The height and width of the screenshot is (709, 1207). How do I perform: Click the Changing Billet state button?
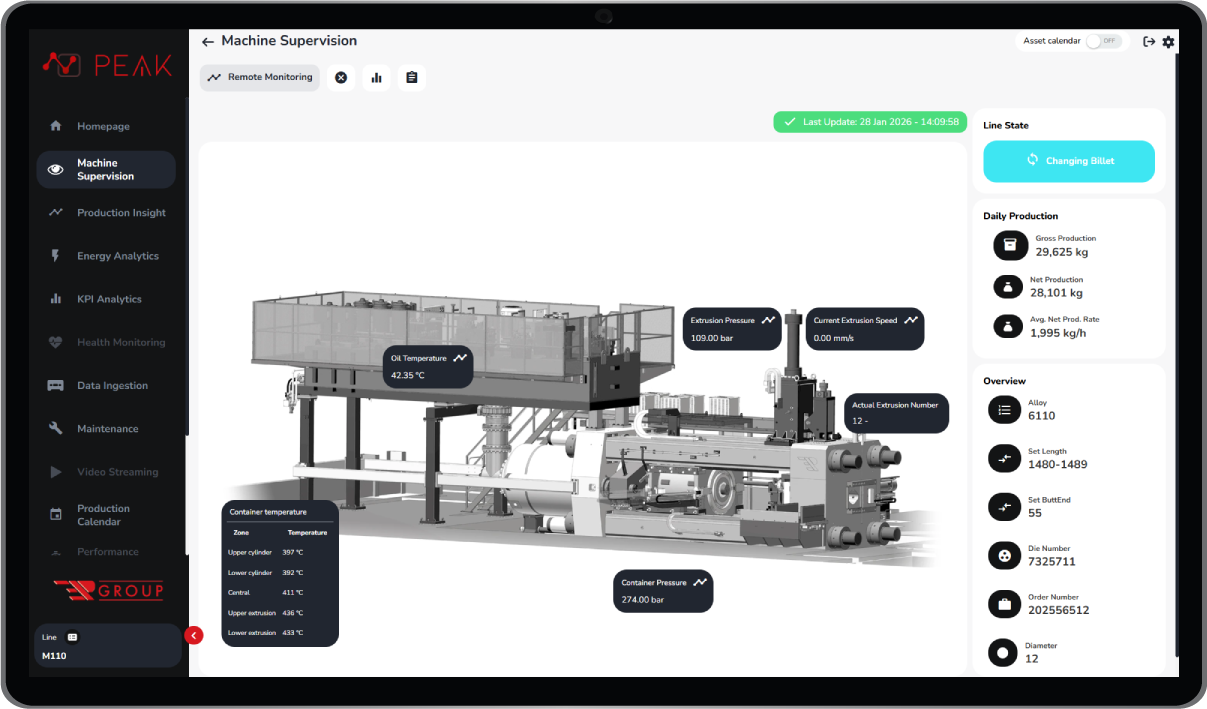[x=1068, y=161]
